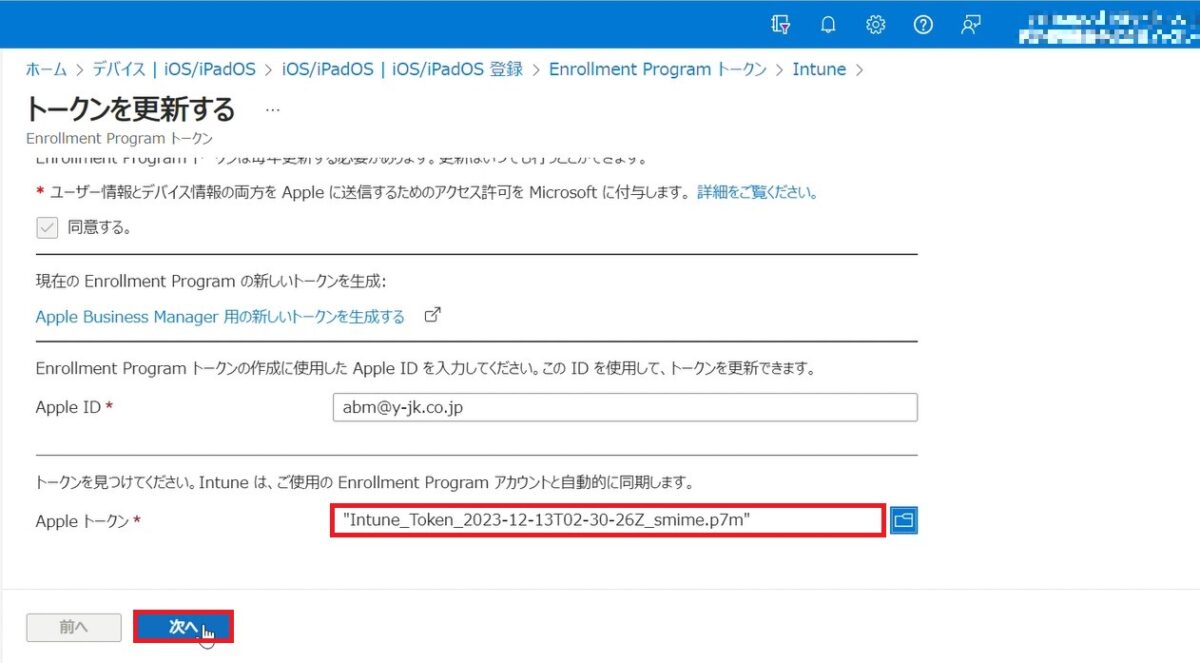Click the external link icon beside the ABM link
This screenshot has height=663, width=1200.
coord(433,313)
